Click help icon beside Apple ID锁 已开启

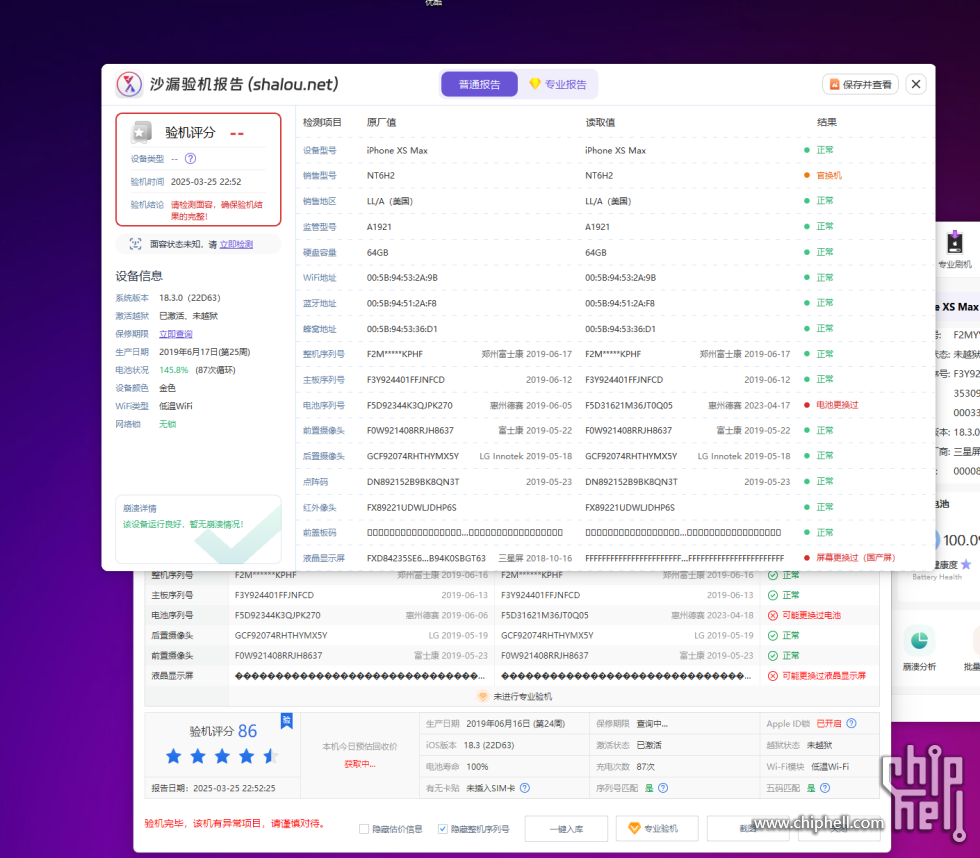point(851,724)
